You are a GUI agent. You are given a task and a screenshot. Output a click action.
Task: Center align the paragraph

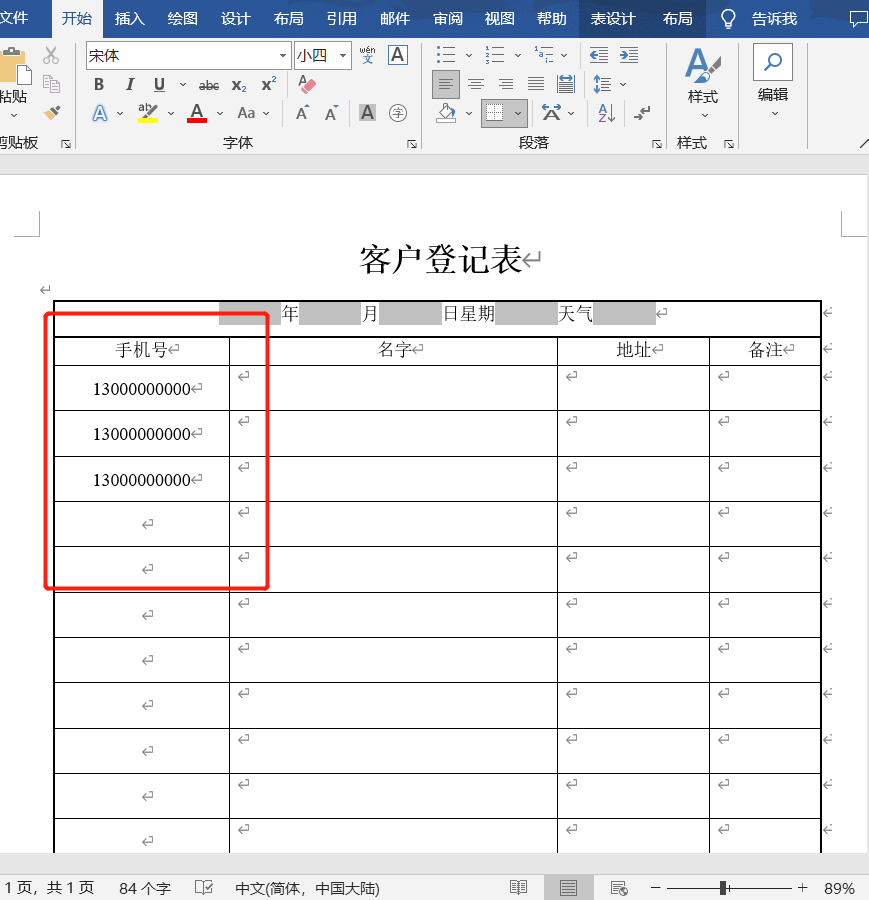[x=476, y=84]
